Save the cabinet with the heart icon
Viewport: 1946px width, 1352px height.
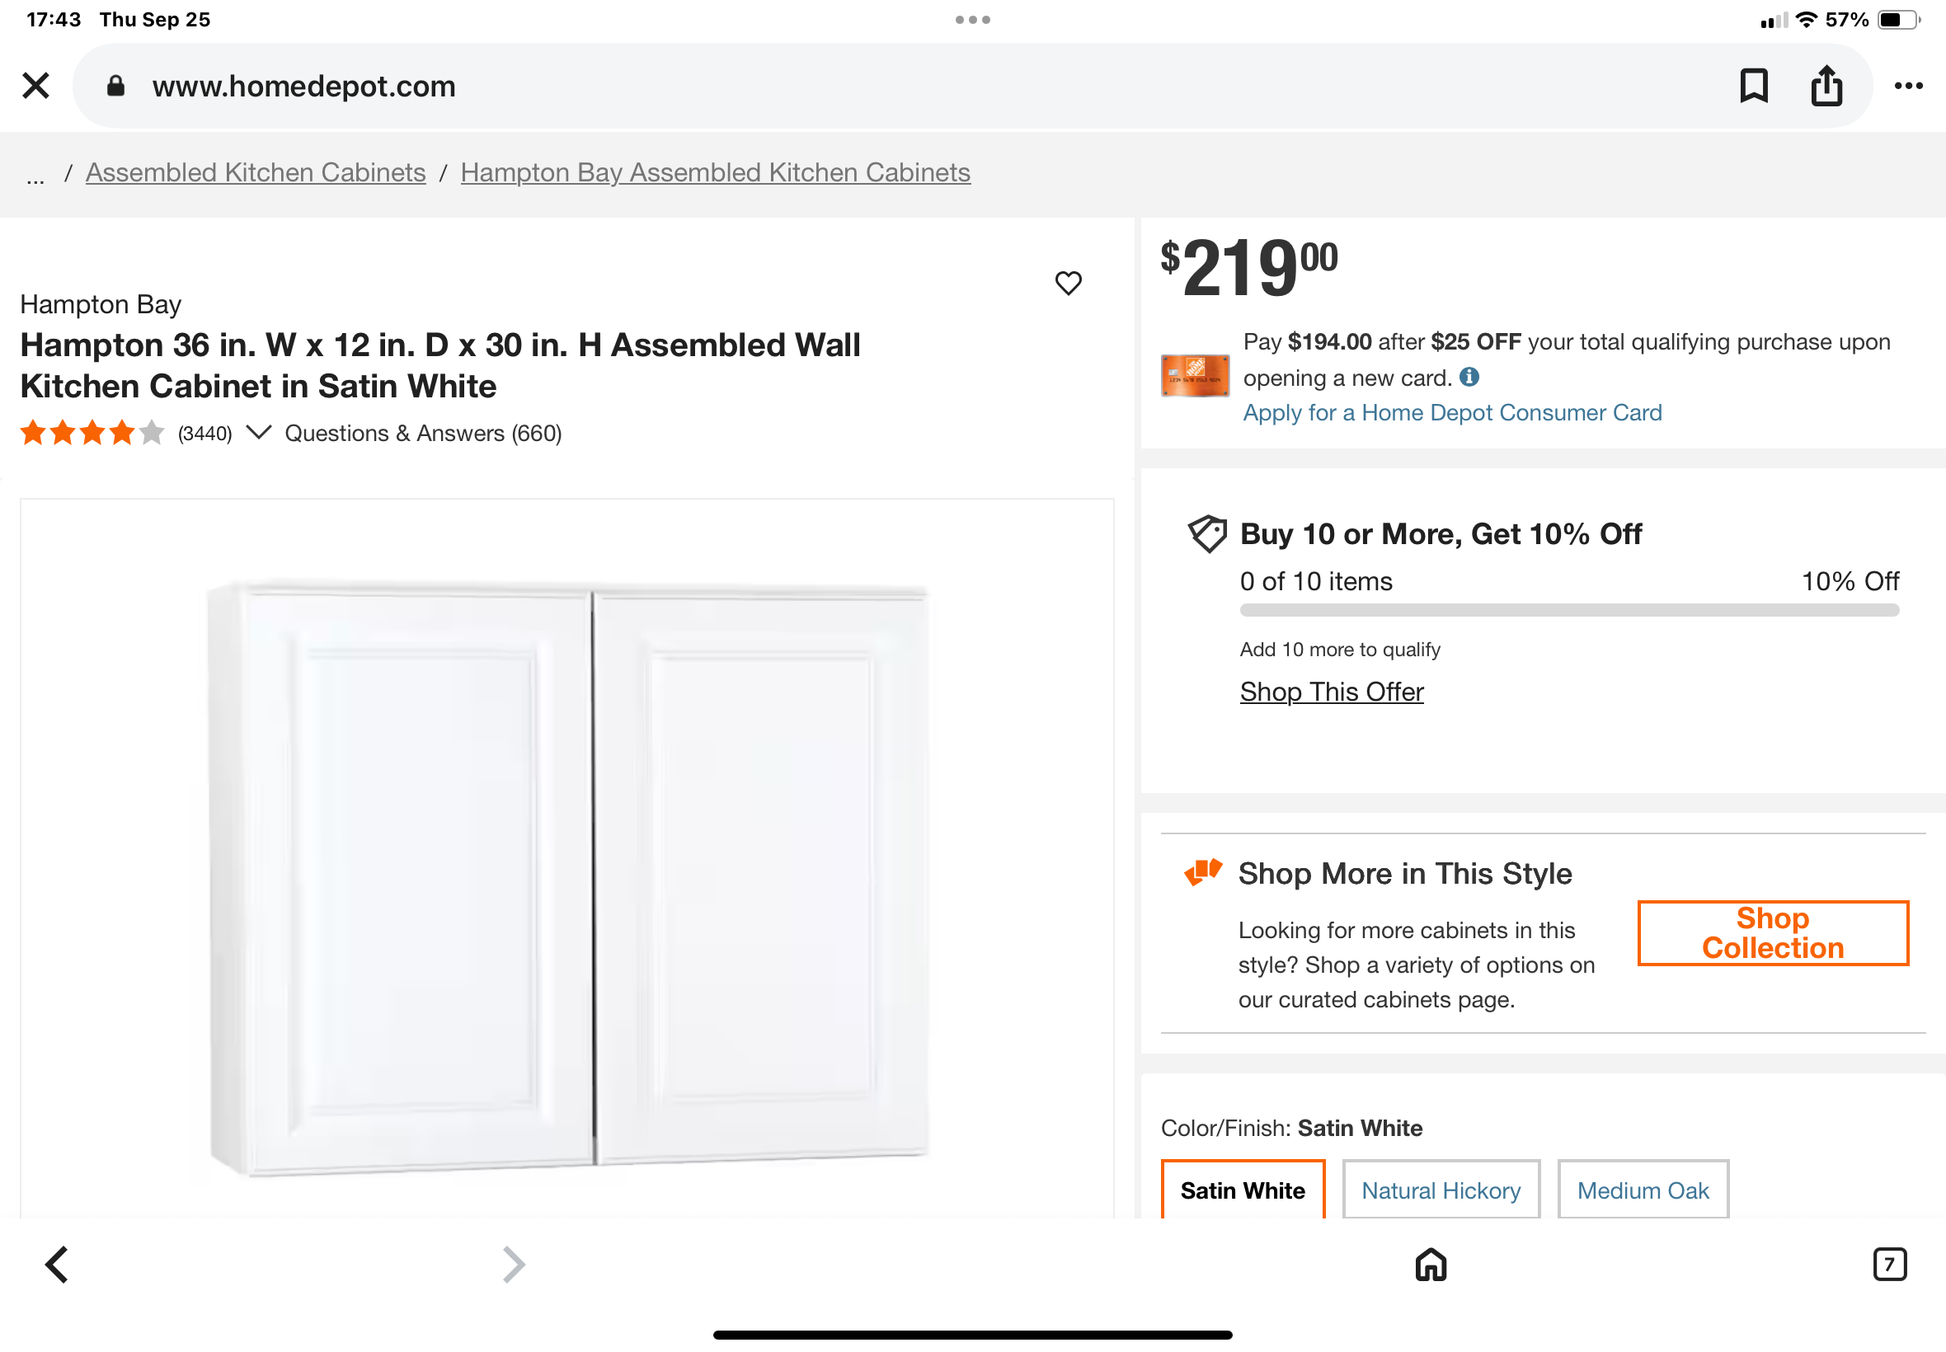[1068, 283]
